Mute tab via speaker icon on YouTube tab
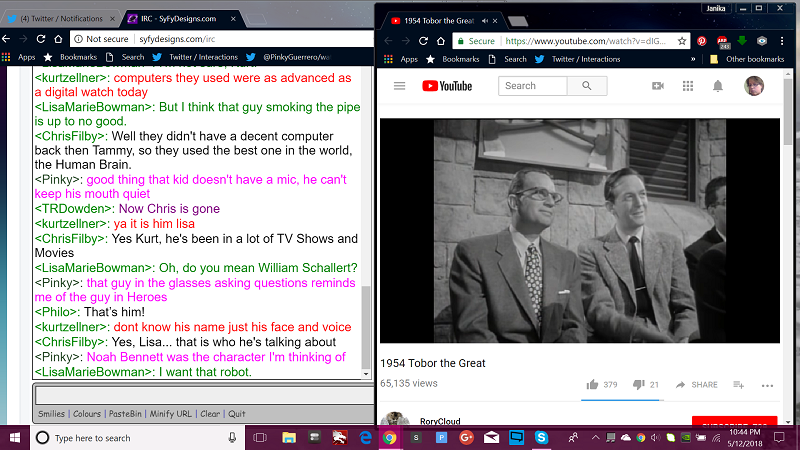Viewport: 800px width, 450px height. pos(485,21)
